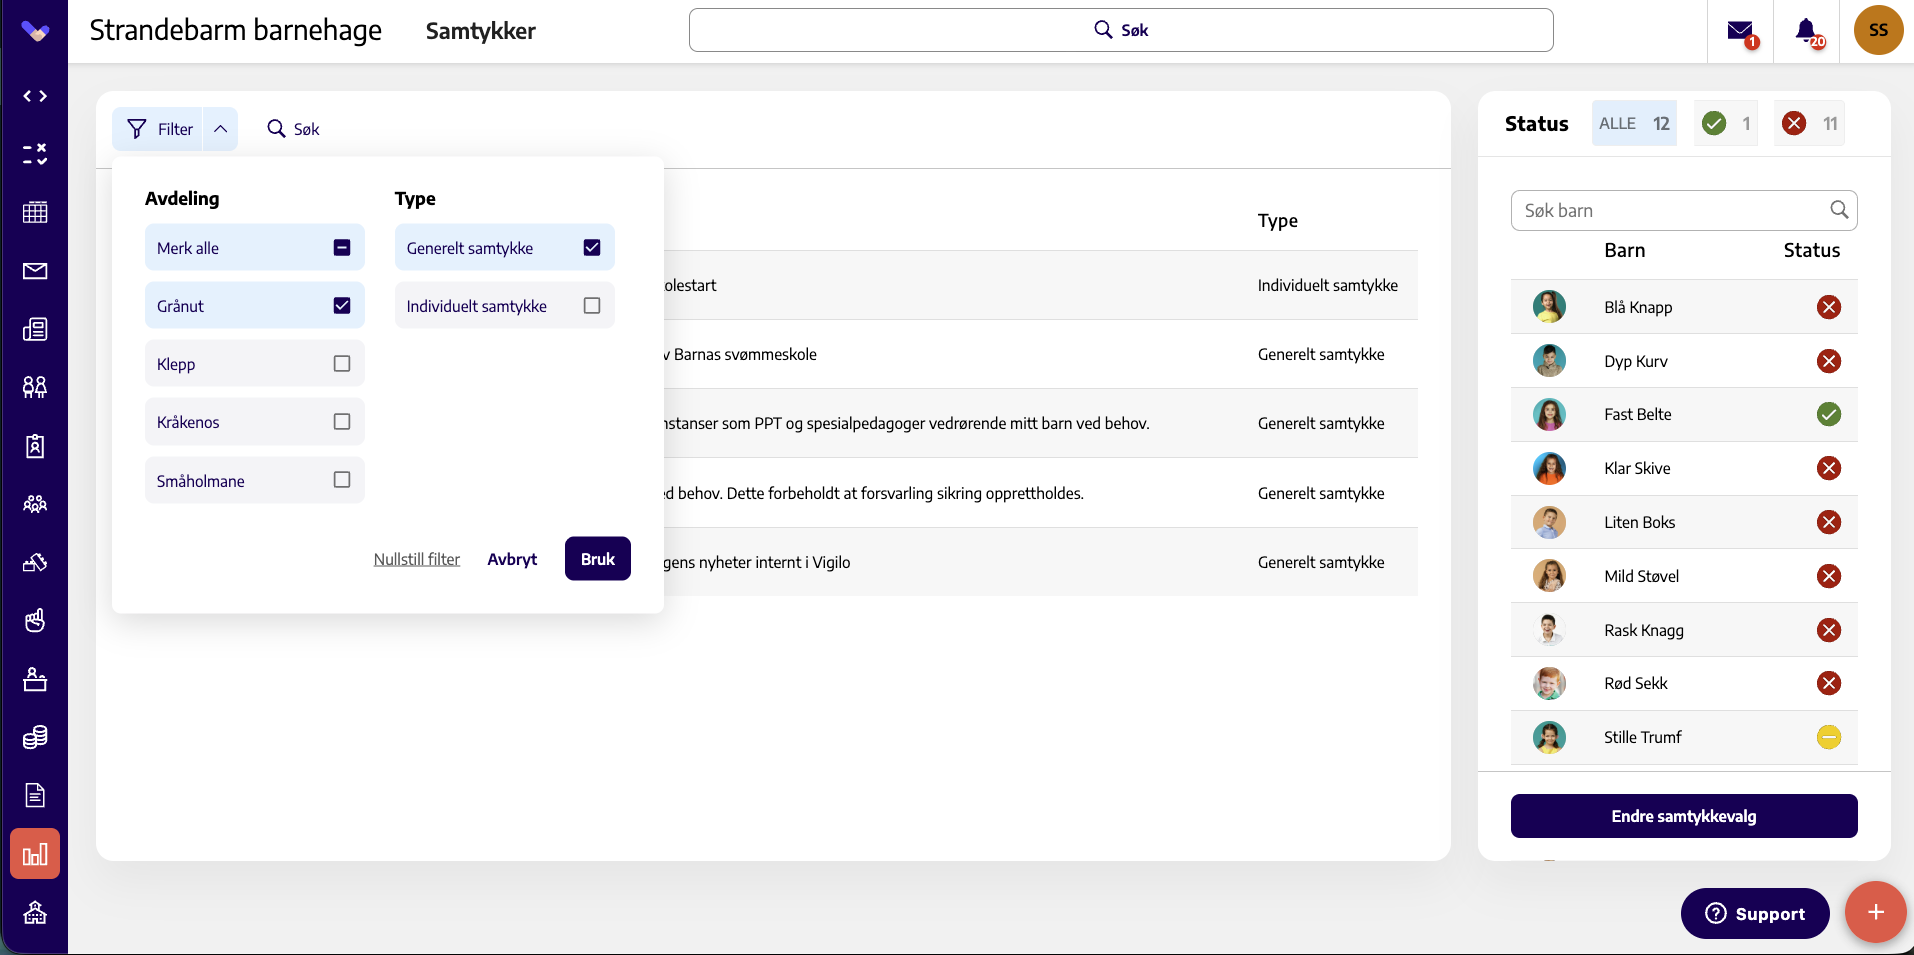
Task: Select child Rød Sekk
Action: point(1684,683)
